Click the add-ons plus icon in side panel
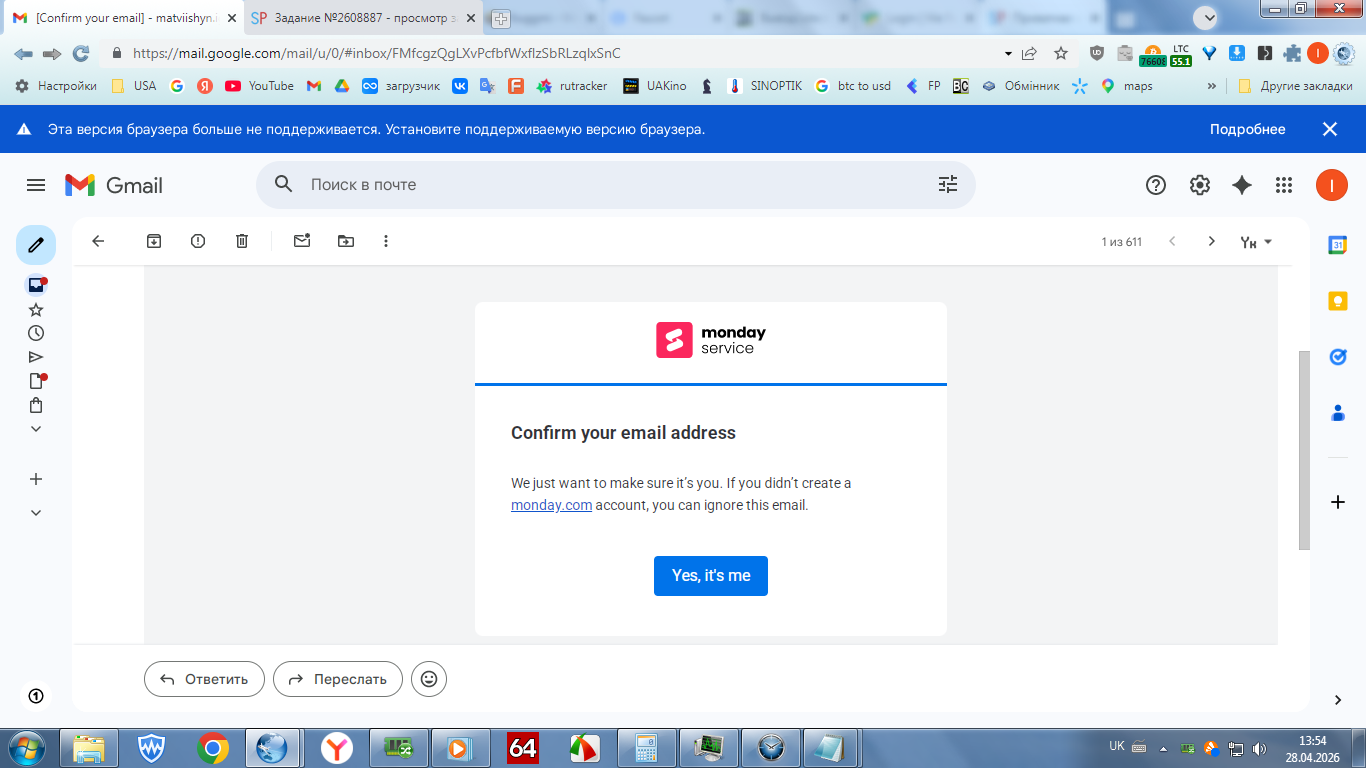Screen dimensions: 1366x768 (1338, 502)
